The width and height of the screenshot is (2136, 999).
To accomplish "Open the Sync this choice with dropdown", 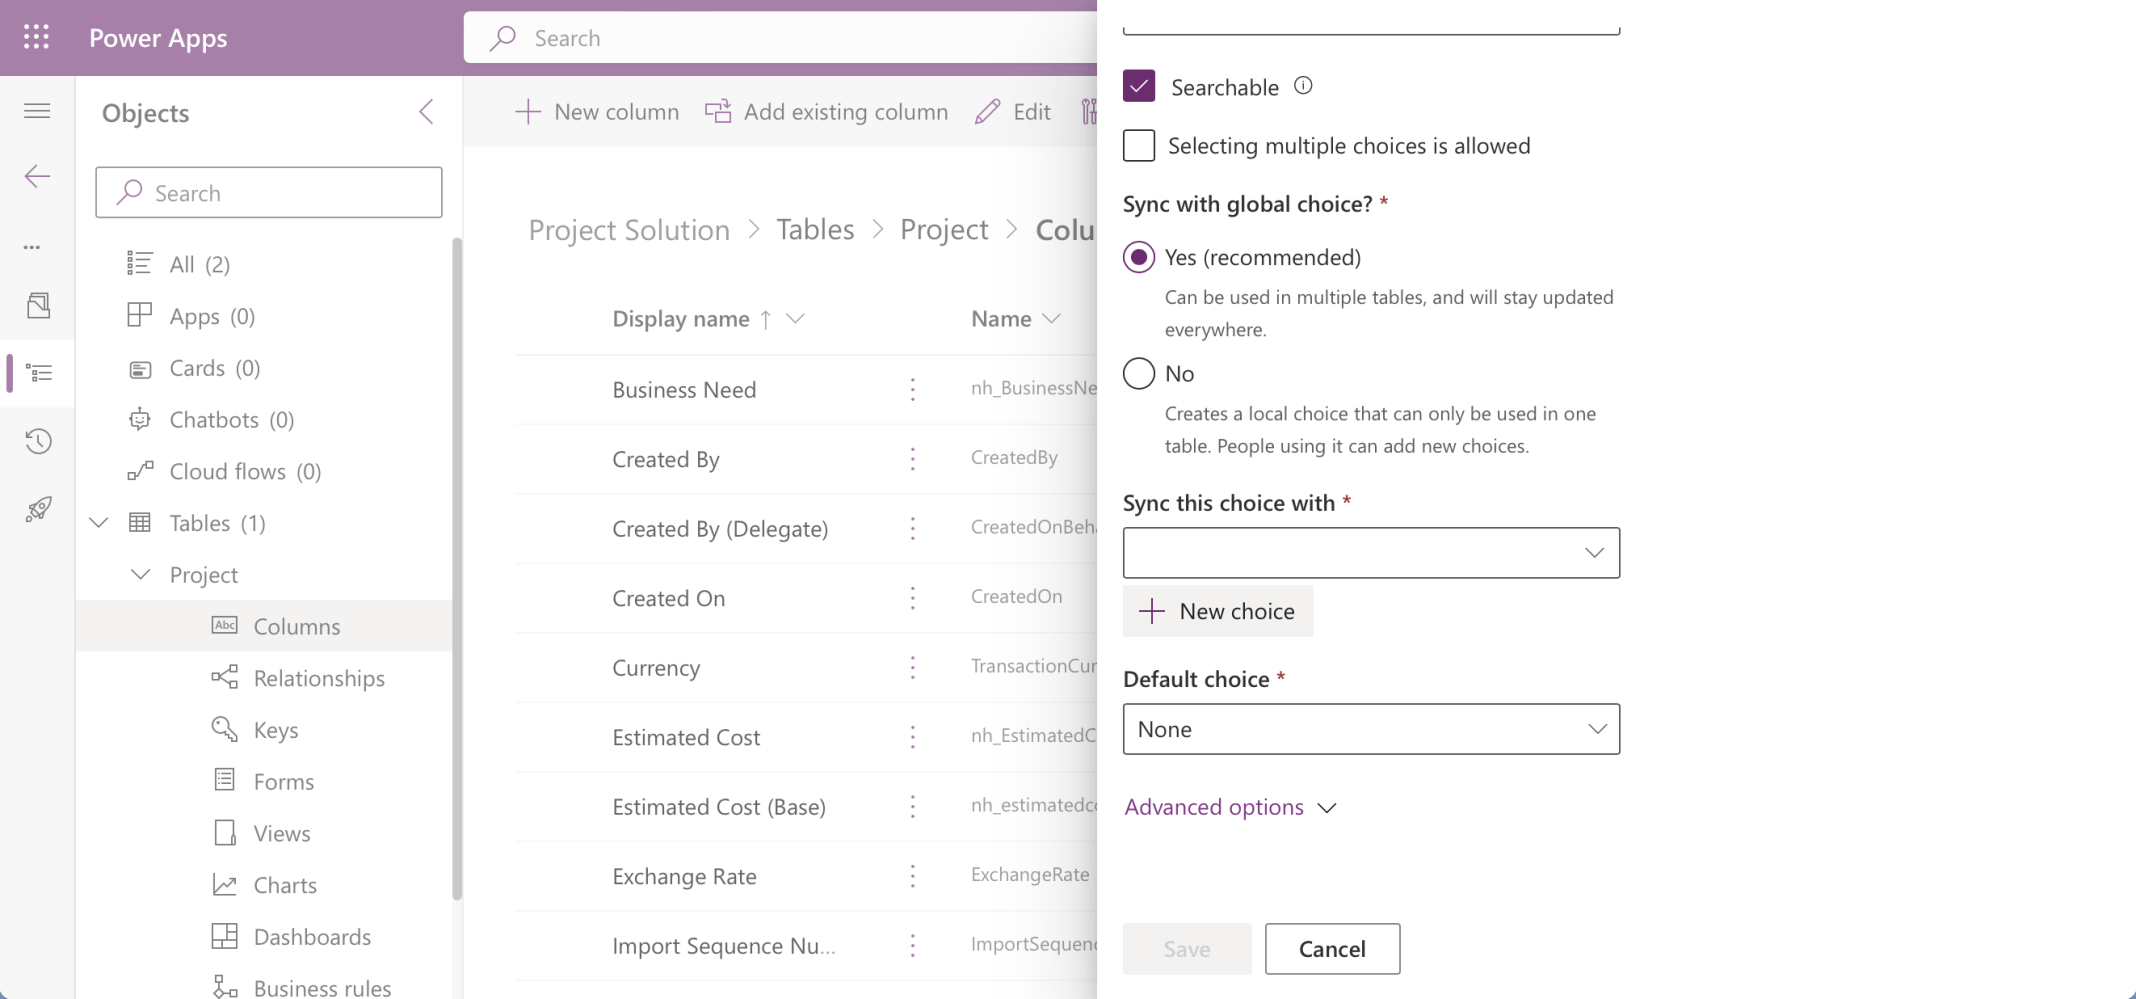I will (1371, 553).
